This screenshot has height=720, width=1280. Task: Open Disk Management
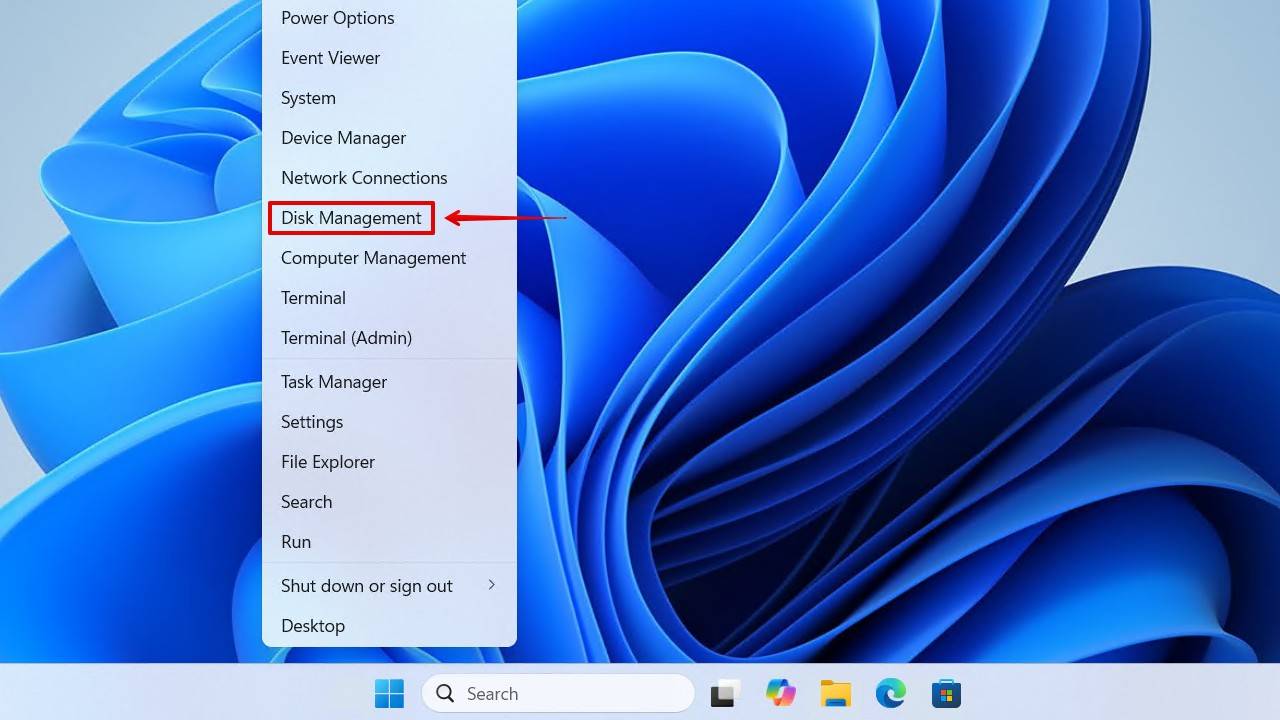pos(350,217)
